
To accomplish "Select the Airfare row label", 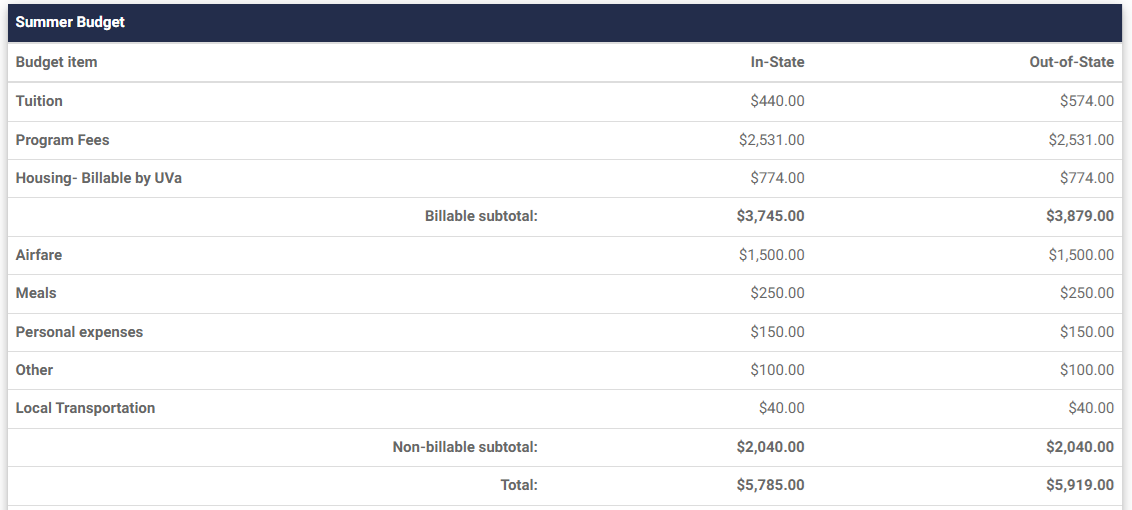I will 38,255.
